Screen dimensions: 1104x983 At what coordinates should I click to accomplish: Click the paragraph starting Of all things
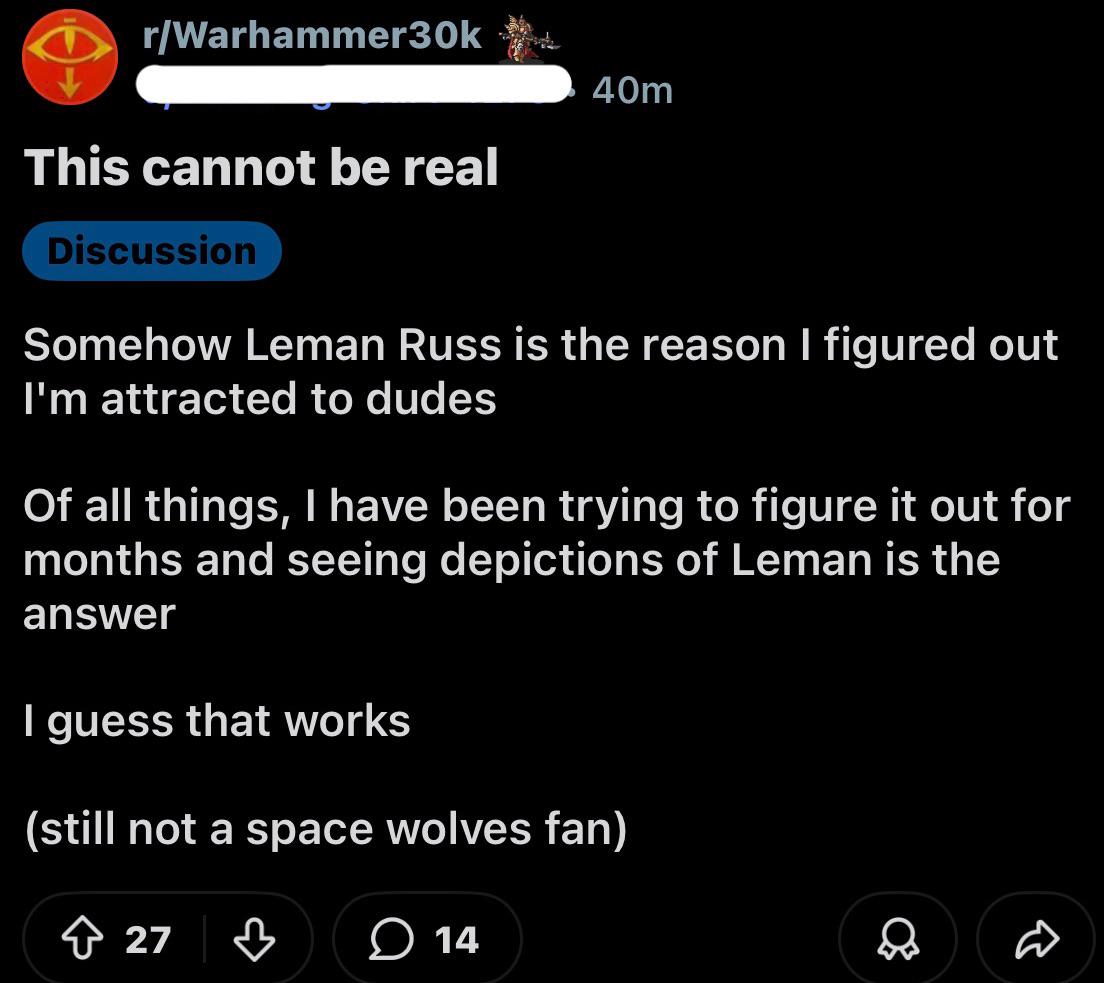click(545, 559)
